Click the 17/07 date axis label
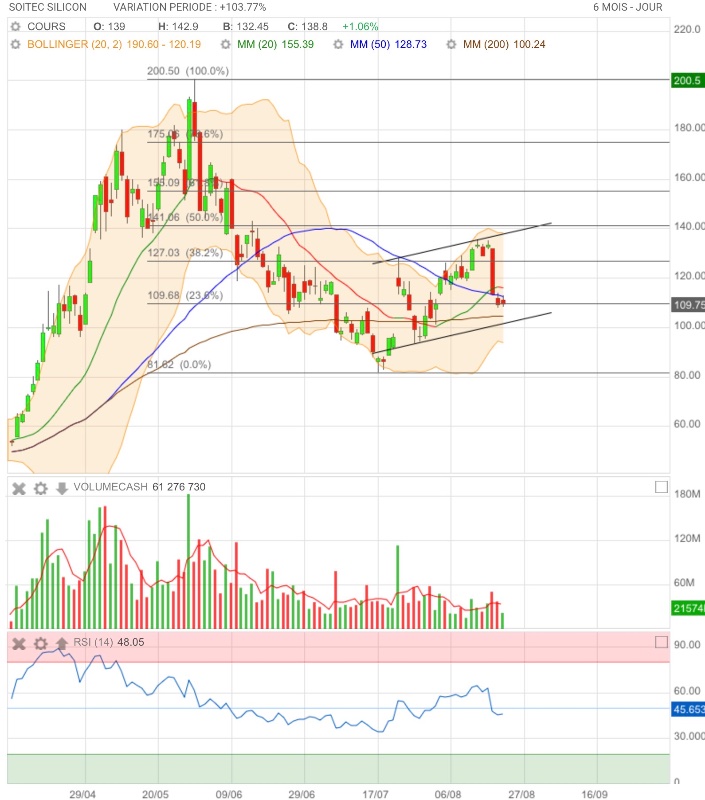This screenshot has width=705, height=800. (x=375, y=794)
